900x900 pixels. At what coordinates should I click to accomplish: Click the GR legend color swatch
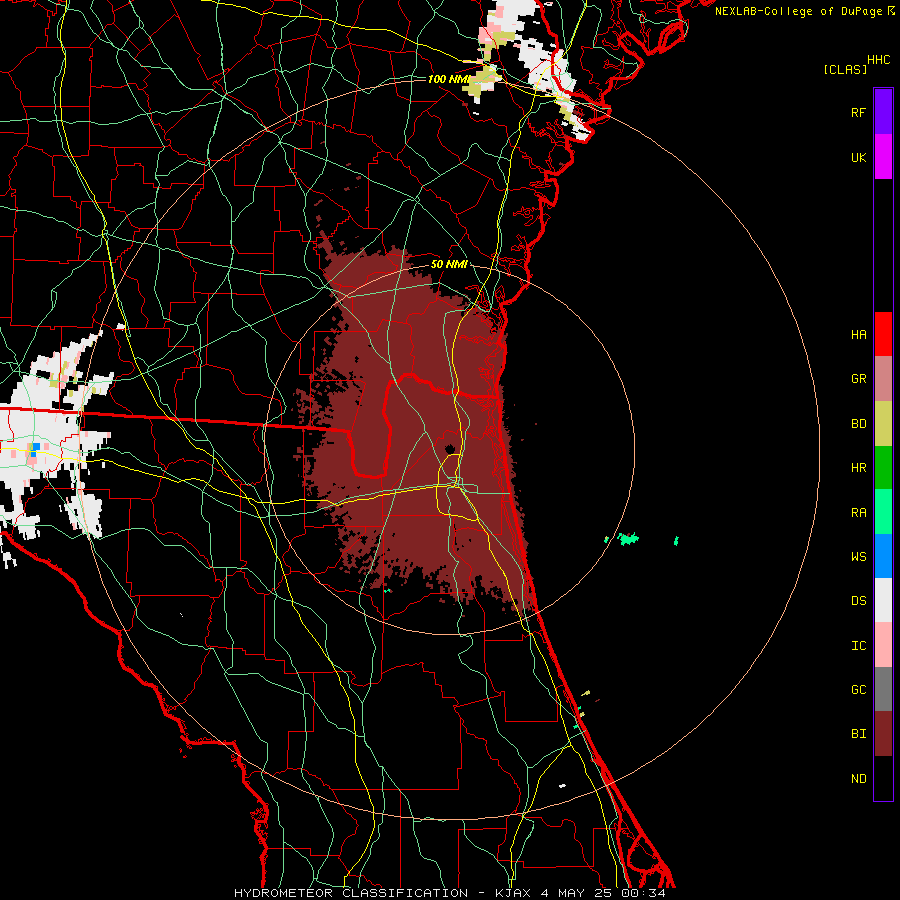click(x=883, y=379)
